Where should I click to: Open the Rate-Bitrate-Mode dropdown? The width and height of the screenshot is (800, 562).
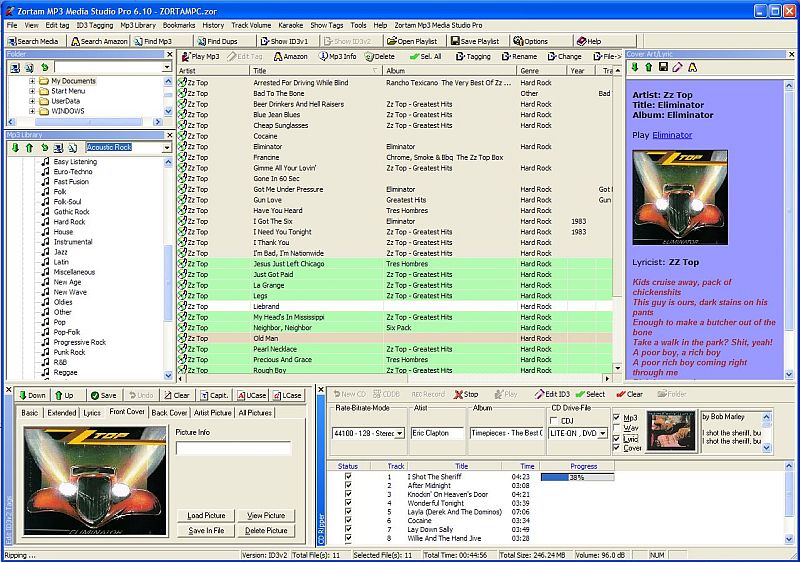[400, 433]
